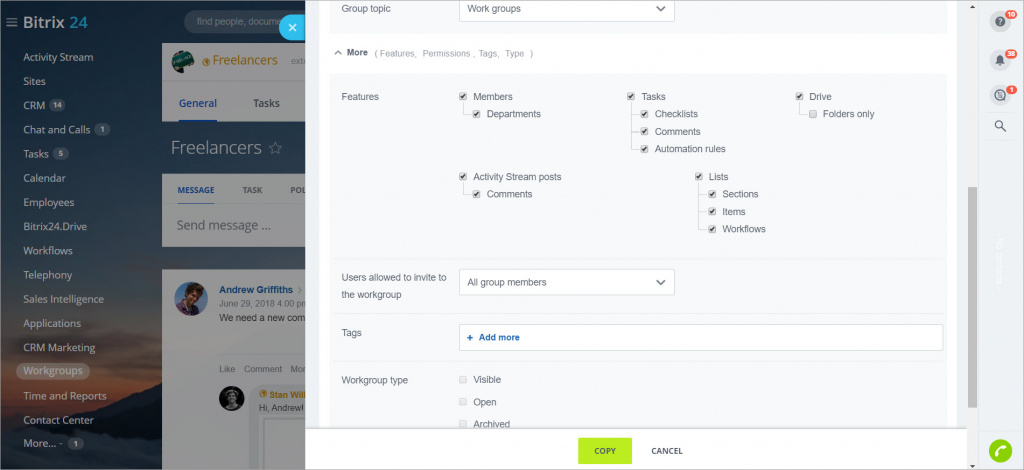
Task: Click the green phone call button
Action: (x=1000, y=451)
